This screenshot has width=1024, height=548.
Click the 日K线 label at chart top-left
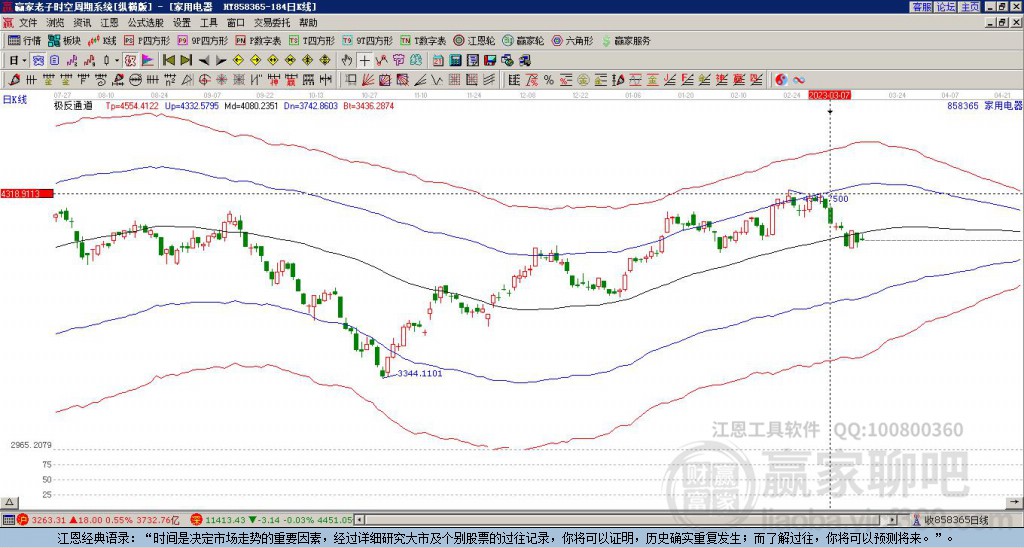(x=14, y=100)
